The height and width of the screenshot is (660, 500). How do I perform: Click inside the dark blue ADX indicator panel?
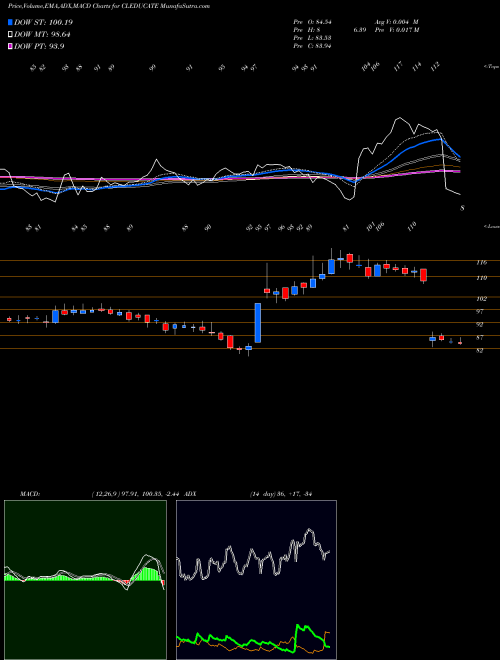256,580
